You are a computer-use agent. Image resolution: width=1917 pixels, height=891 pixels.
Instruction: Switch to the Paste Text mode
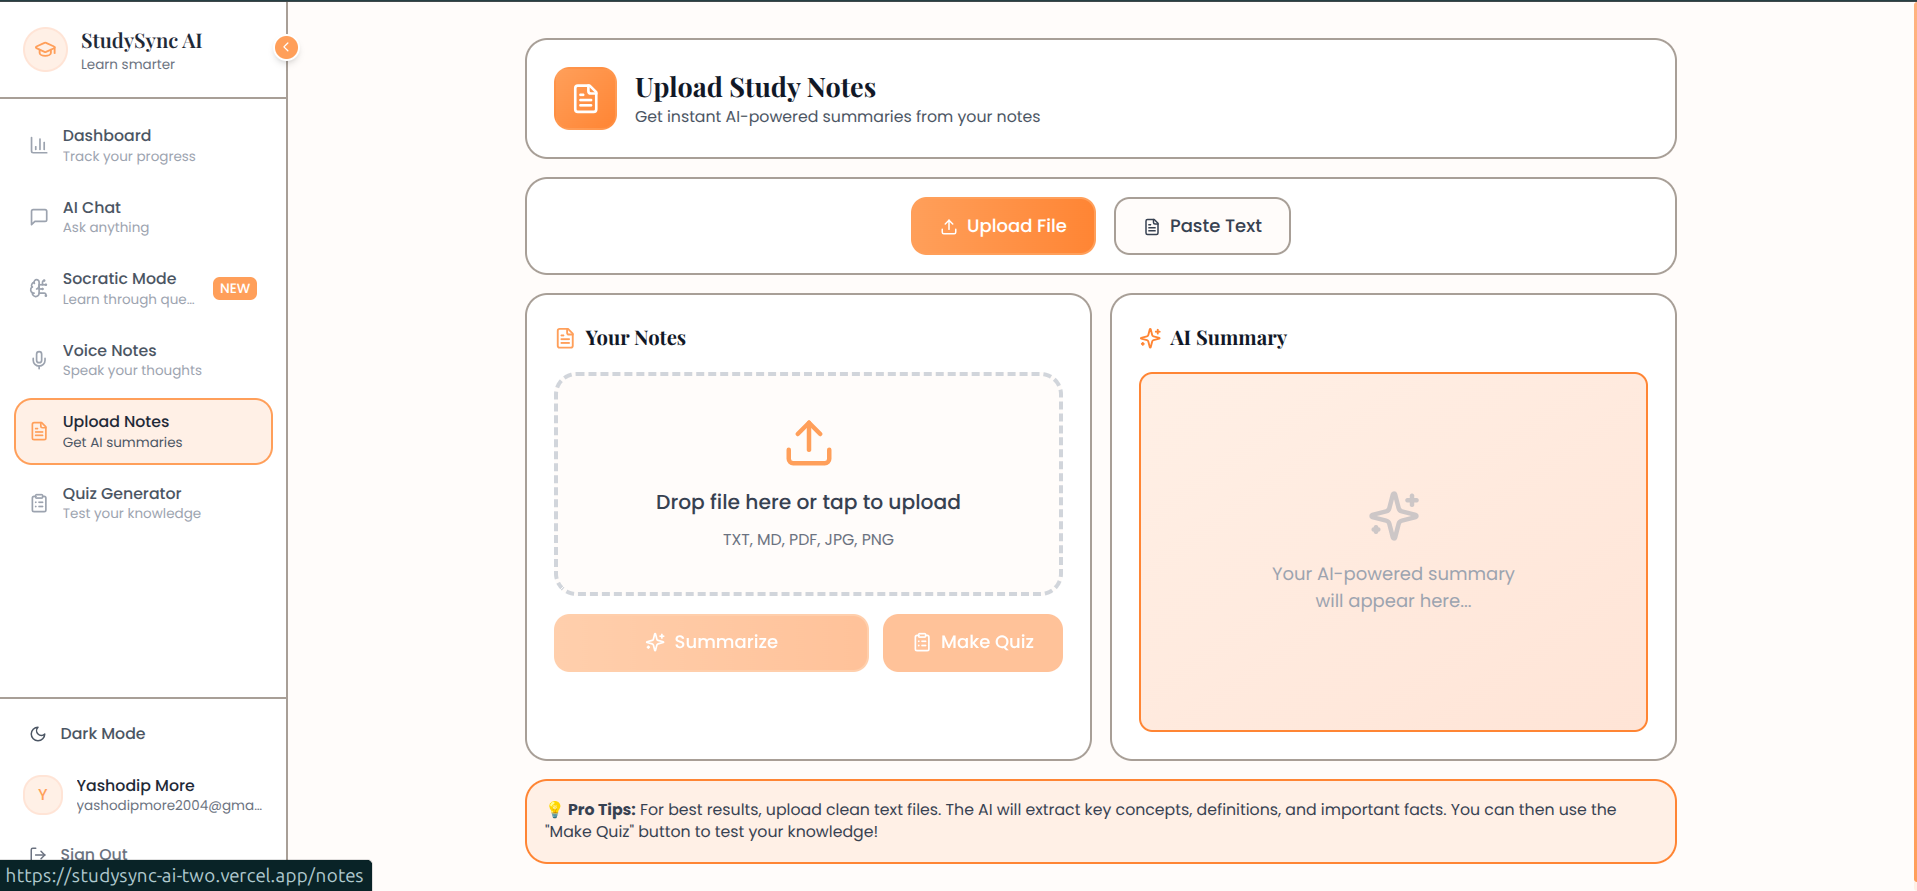[x=1202, y=226]
